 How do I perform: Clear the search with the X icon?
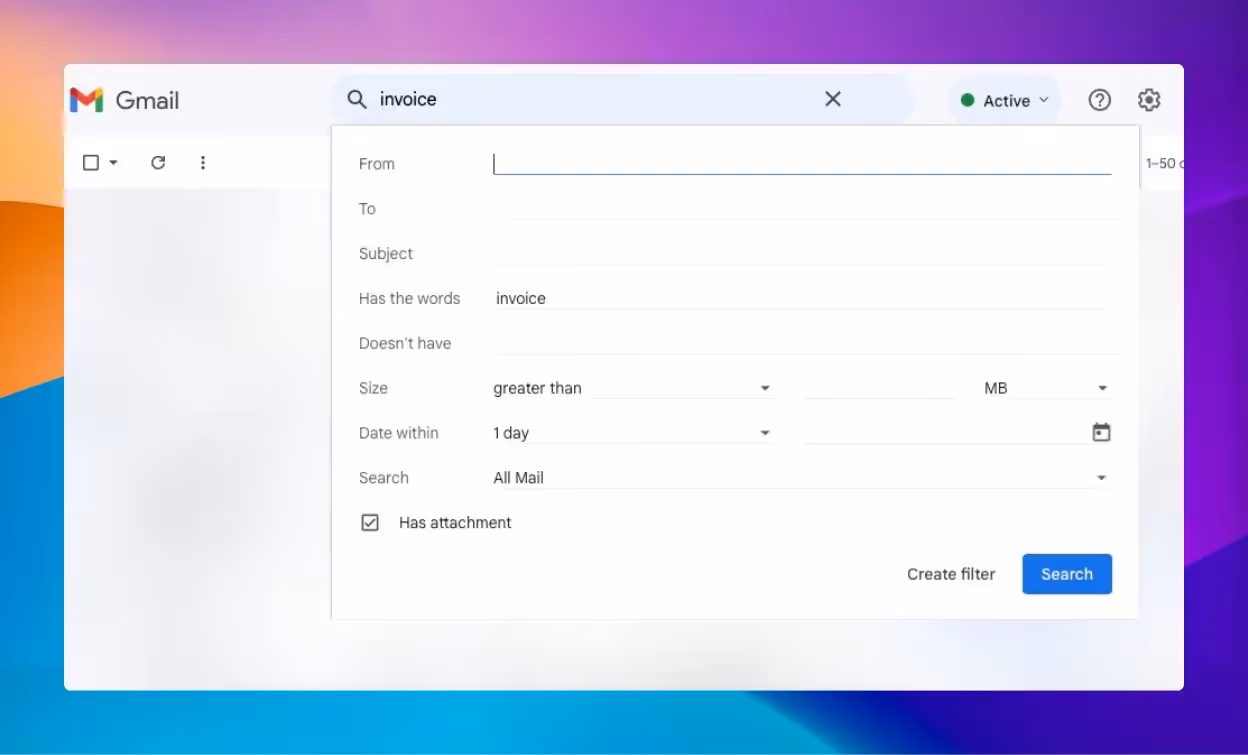click(x=832, y=99)
